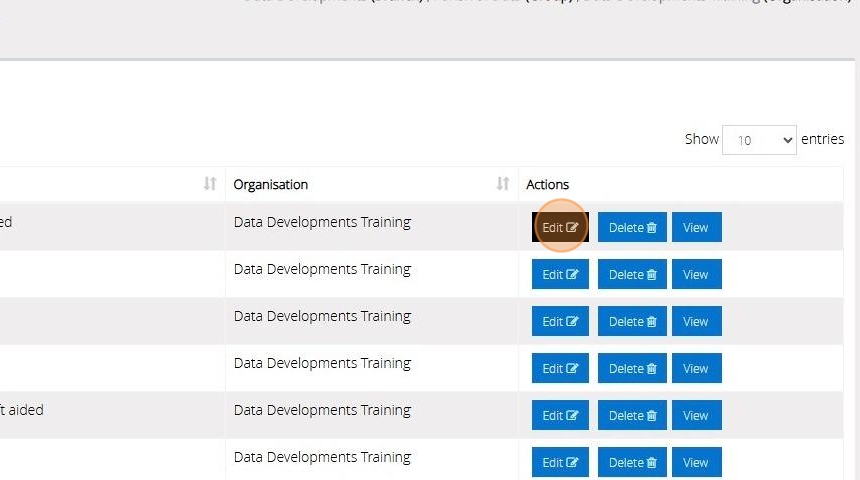
Task: Click Edit in the sixth table row
Action: coord(560,462)
